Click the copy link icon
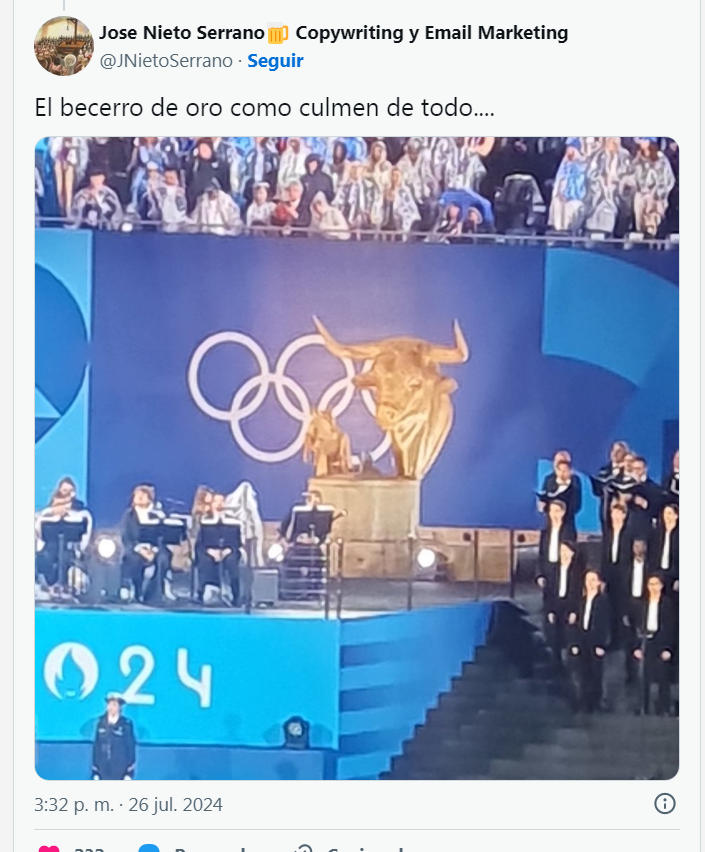The width and height of the screenshot is (705, 852). pyautogui.click(x=302, y=849)
